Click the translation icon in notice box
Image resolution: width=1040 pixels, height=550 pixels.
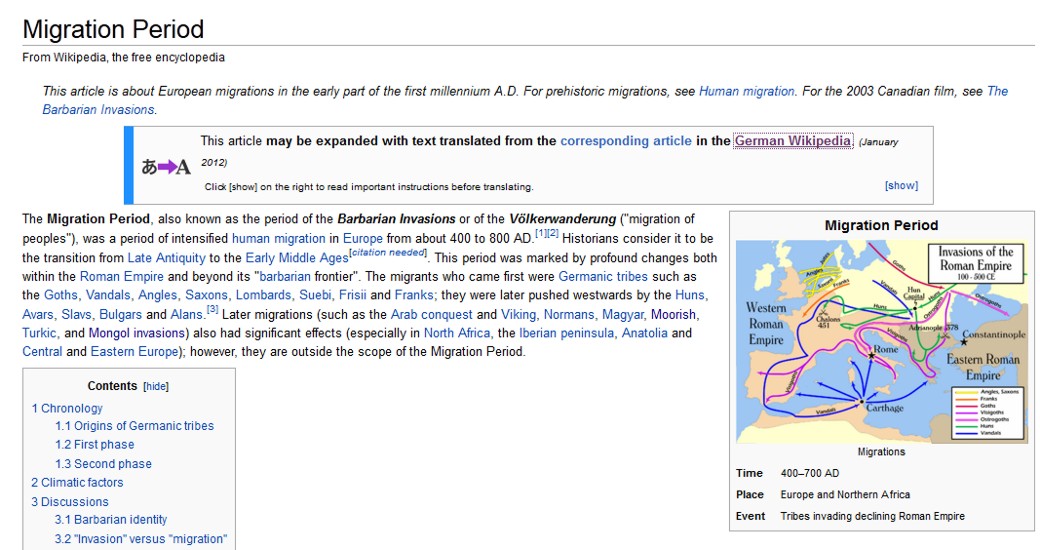[x=166, y=166]
